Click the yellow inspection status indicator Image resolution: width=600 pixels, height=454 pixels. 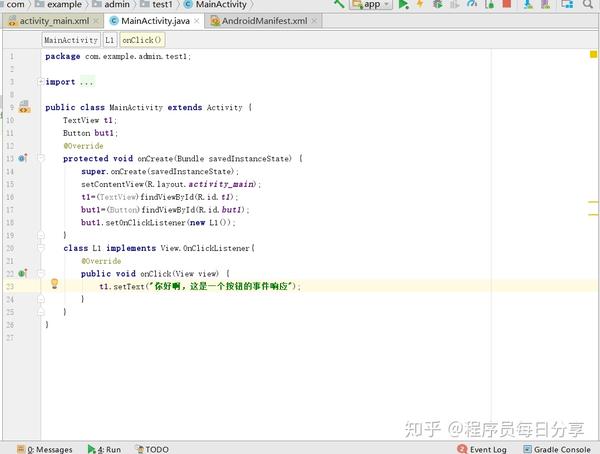pyautogui.click(x=593, y=54)
